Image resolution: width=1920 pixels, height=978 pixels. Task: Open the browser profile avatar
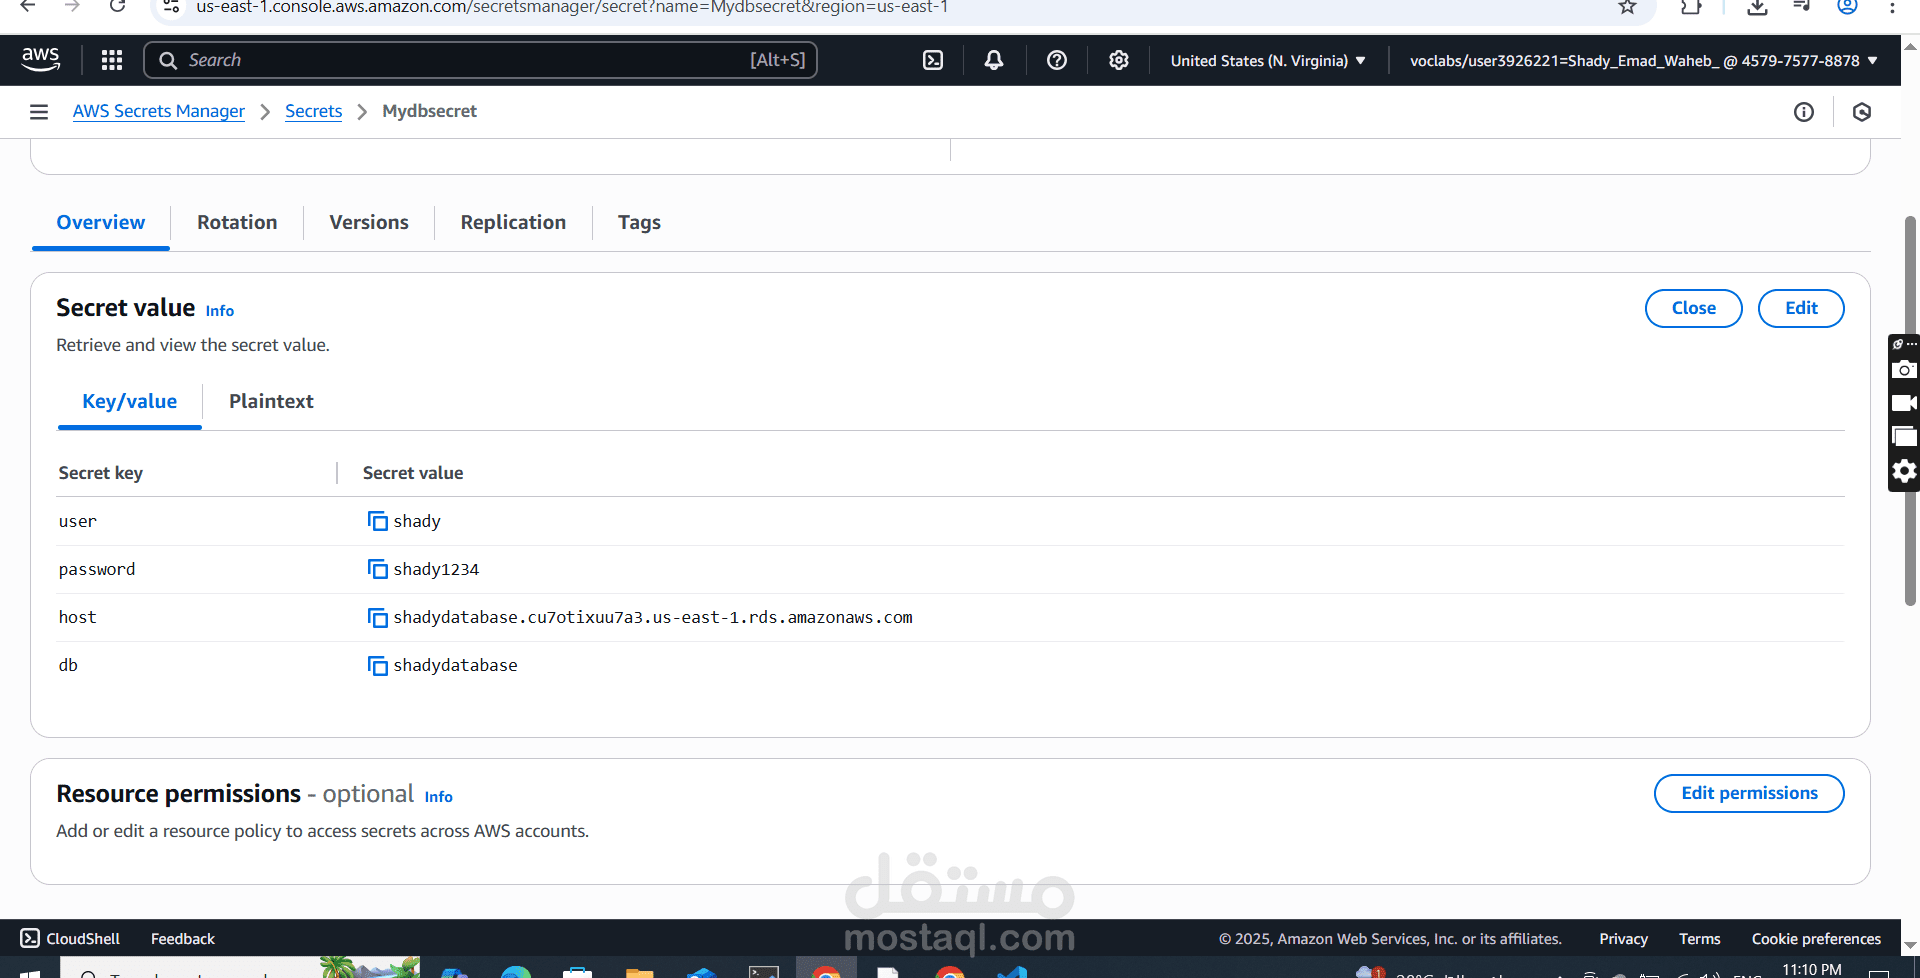tap(1848, 8)
